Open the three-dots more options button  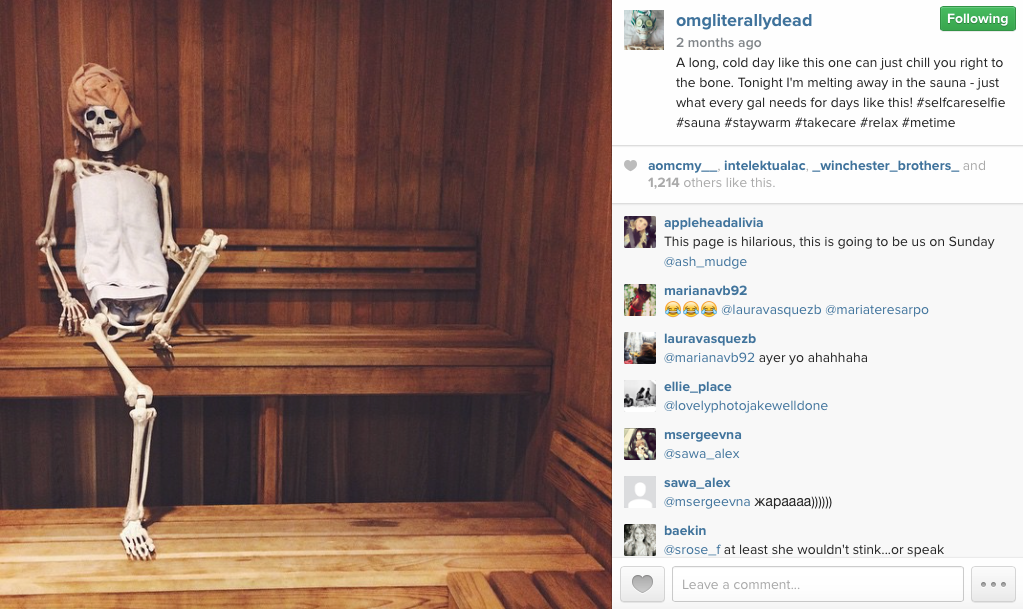click(x=993, y=584)
